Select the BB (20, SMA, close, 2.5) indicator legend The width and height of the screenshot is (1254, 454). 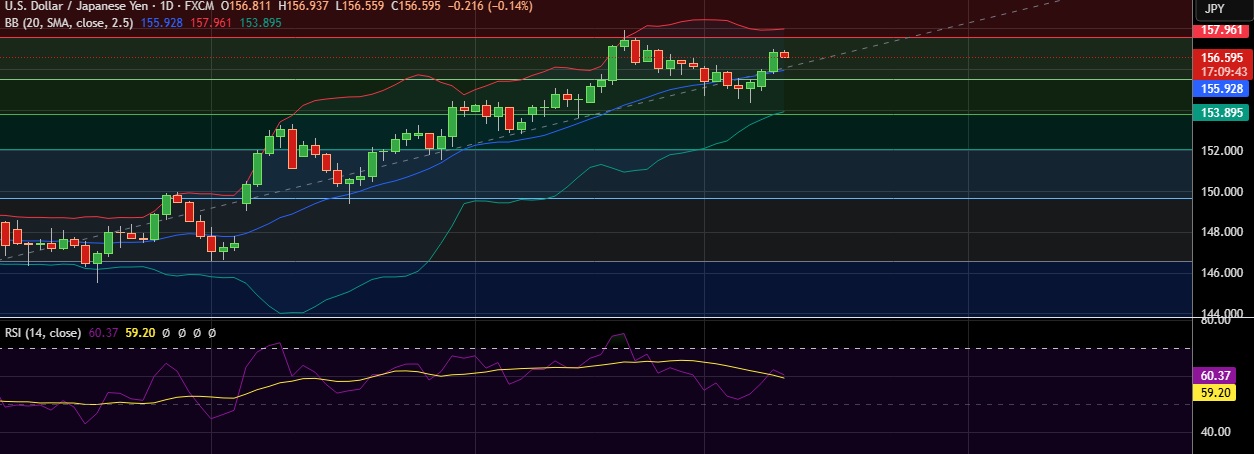tap(68, 22)
